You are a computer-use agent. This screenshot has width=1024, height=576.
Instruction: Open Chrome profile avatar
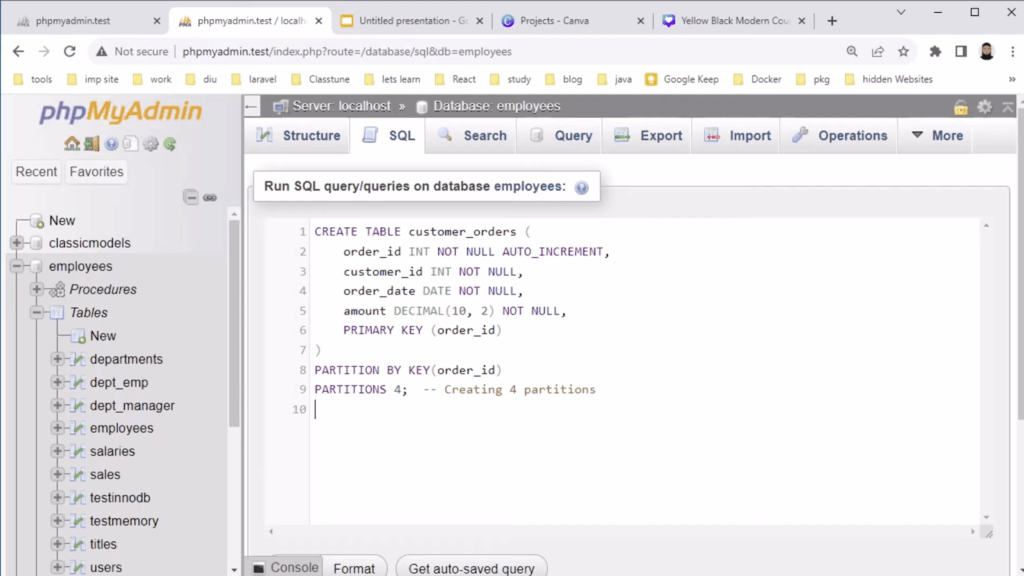coord(987,52)
